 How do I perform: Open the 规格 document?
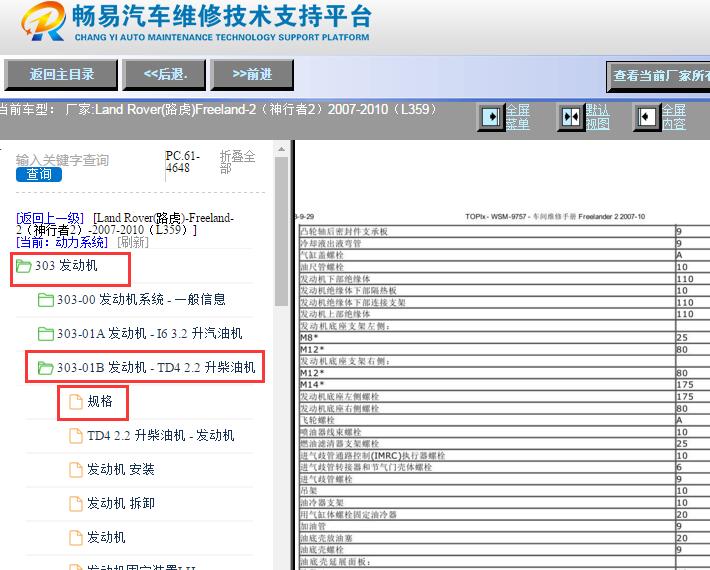point(100,401)
